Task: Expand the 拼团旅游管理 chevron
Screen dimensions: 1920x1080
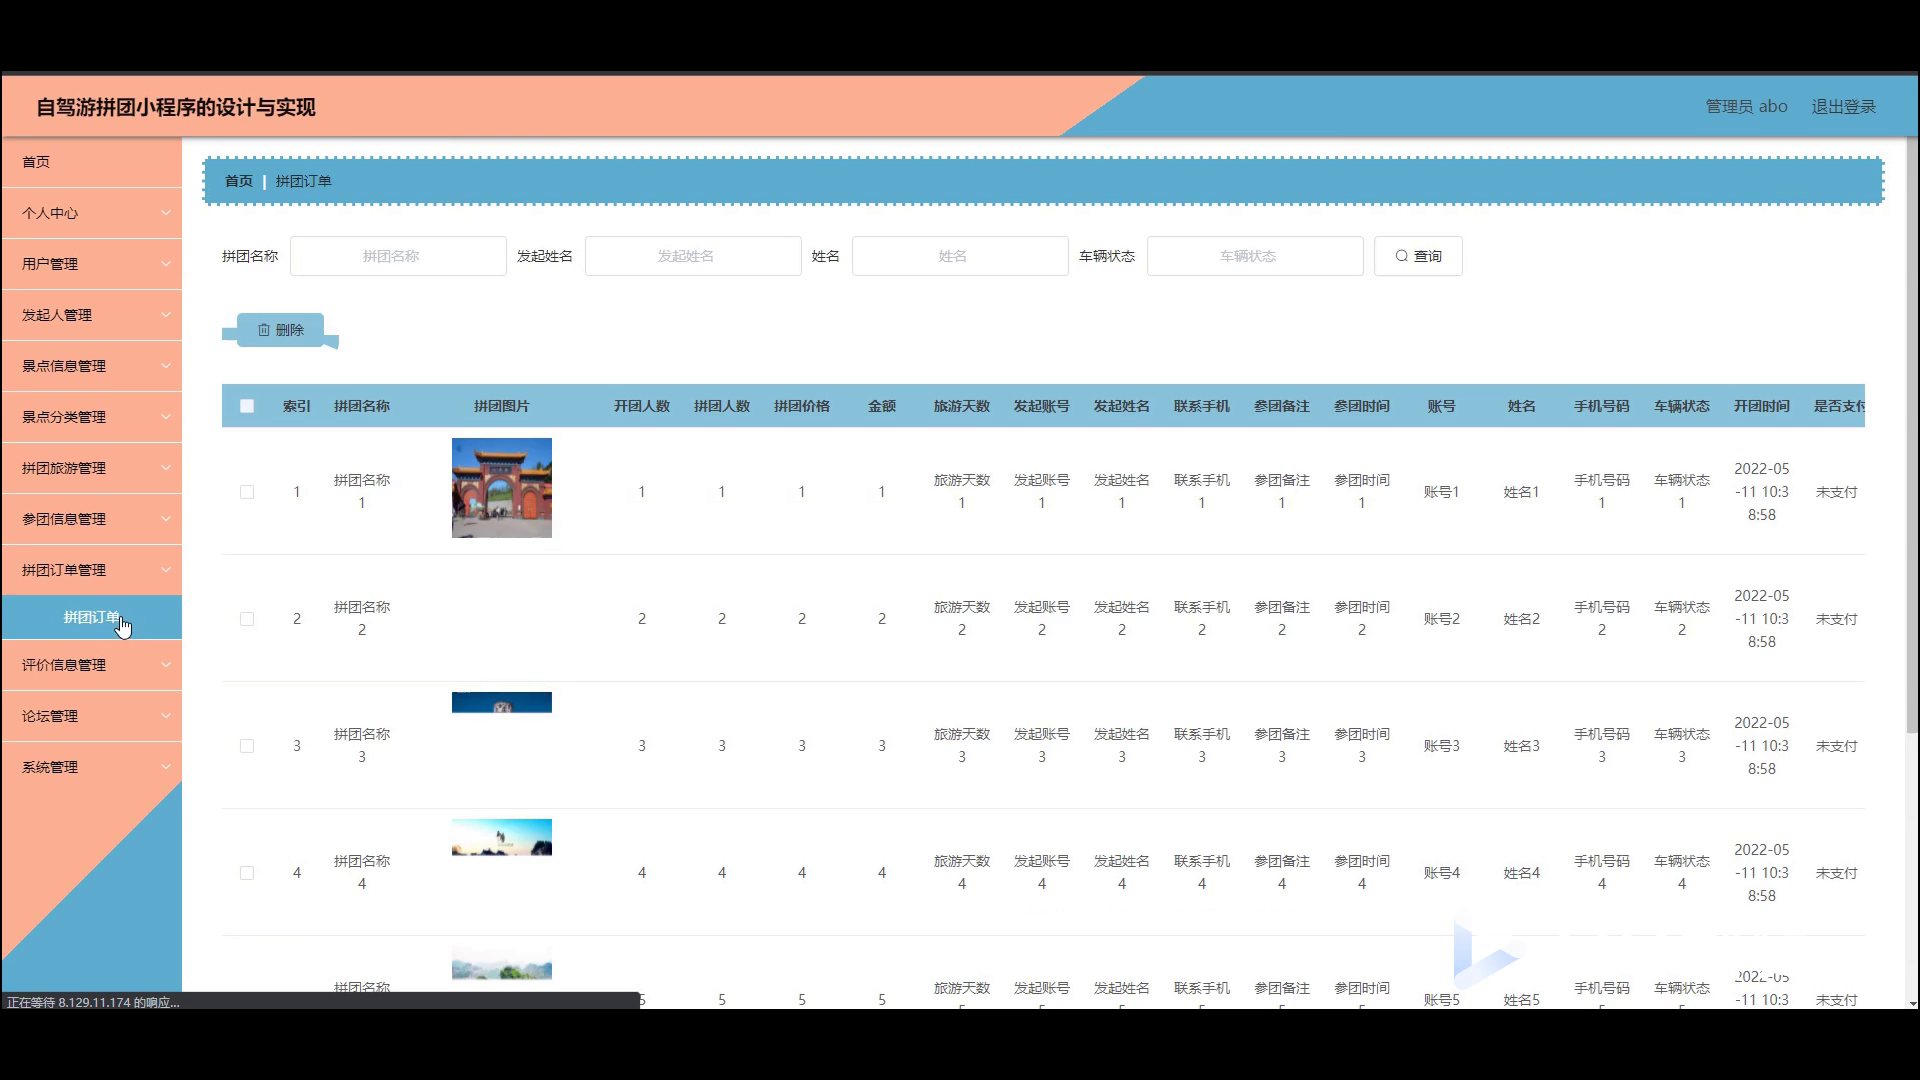Action: pyautogui.click(x=166, y=468)
